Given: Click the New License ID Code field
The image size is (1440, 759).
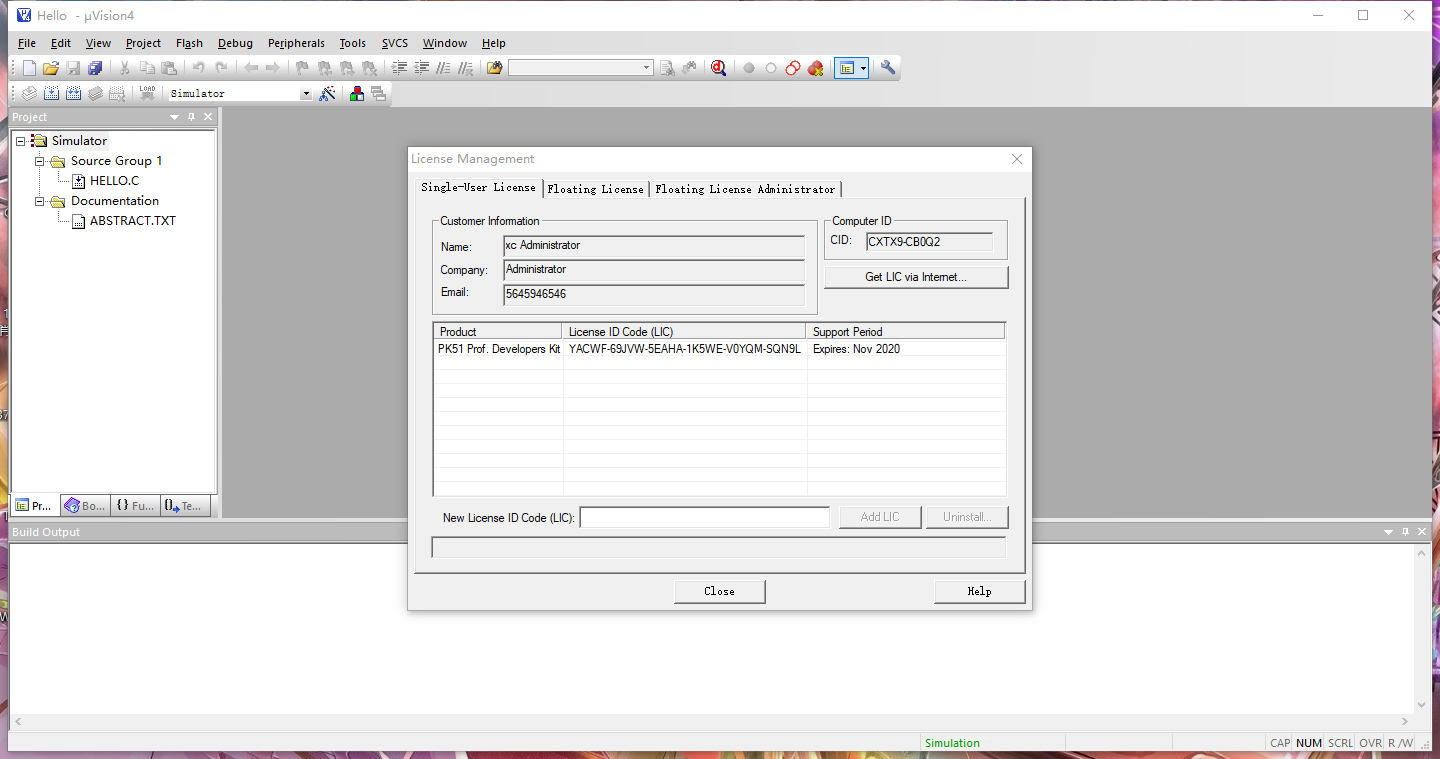Looking at the screenshot, I should (705, 517).
